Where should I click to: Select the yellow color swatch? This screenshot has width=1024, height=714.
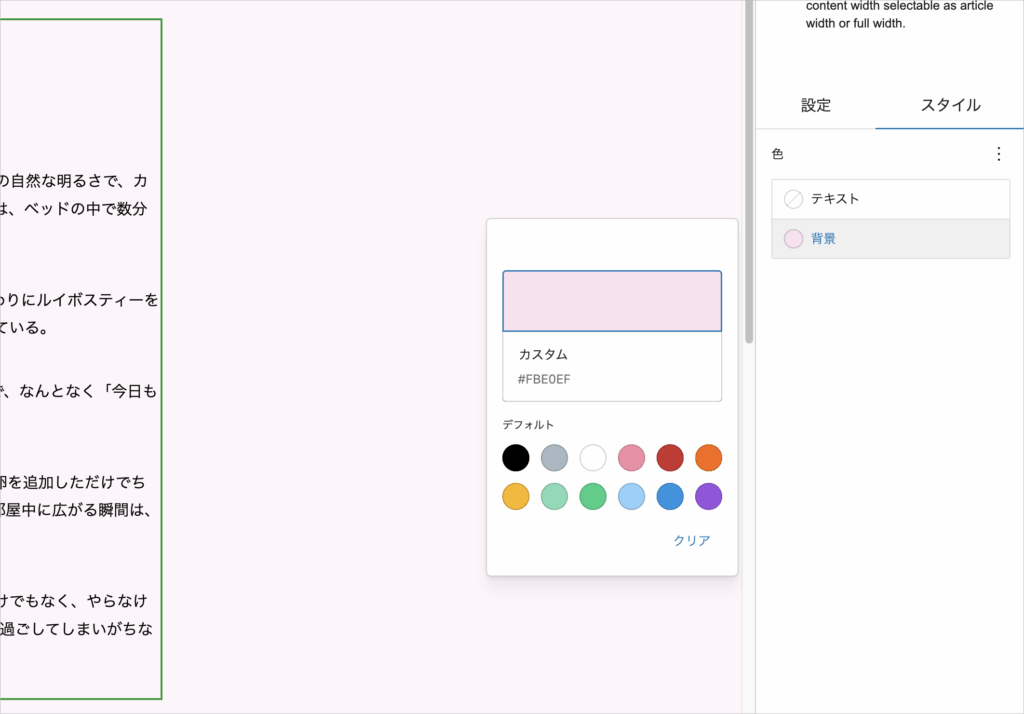click(x=516, y=497)
